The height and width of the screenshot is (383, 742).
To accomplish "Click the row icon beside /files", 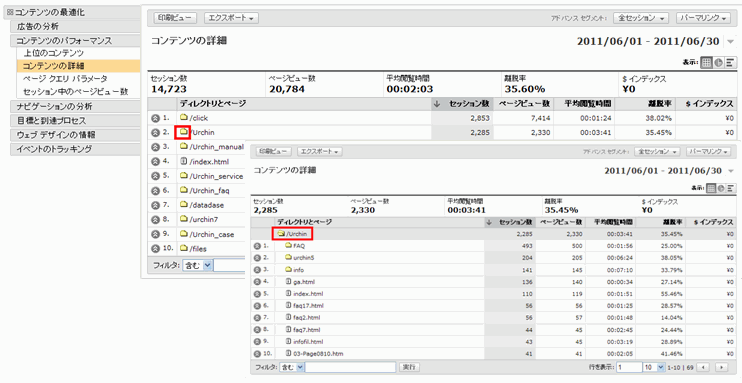I will [x=155, y=249].
